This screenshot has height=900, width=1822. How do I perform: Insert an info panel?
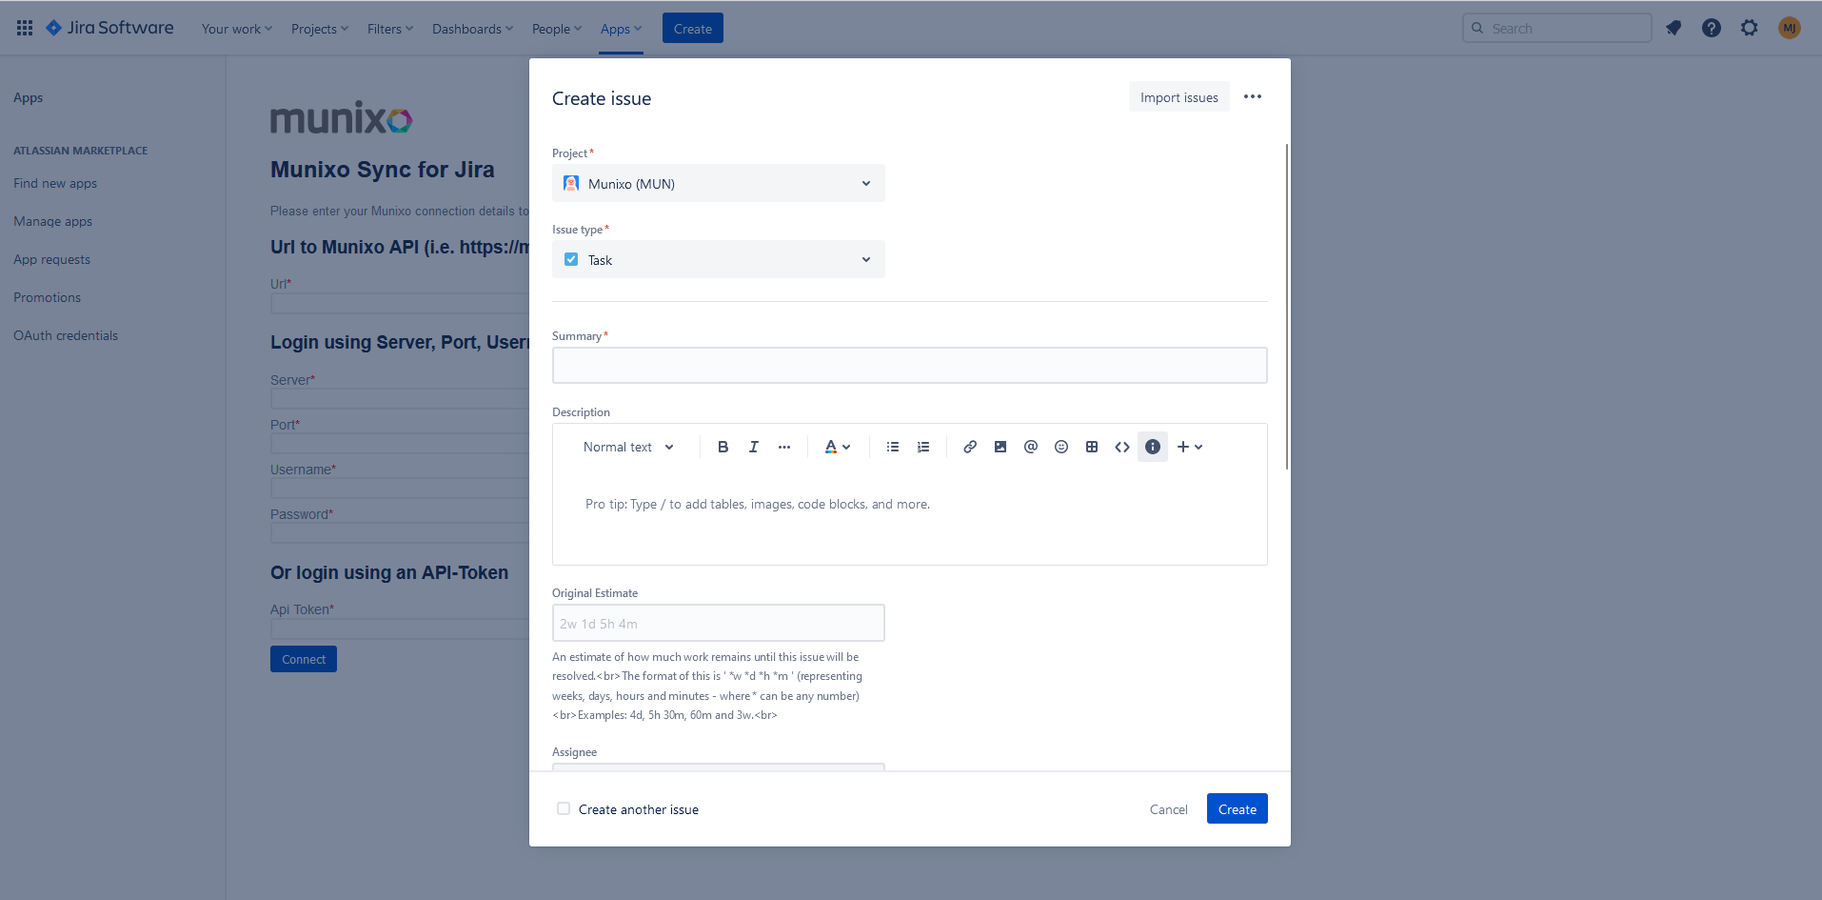pyautogui.click(x=1153, y=447)
